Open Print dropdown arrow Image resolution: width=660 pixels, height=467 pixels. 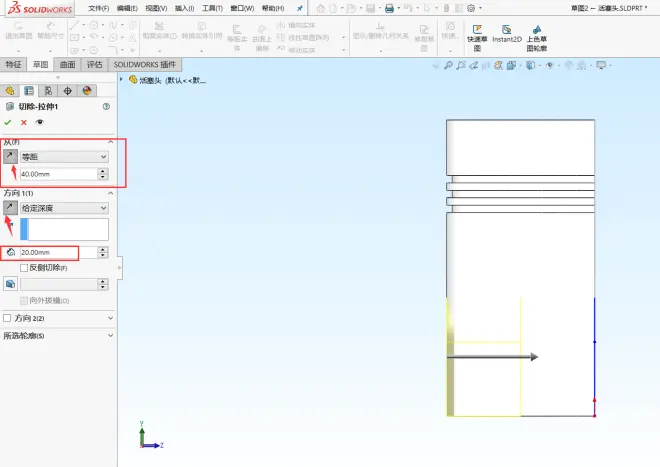399,8
